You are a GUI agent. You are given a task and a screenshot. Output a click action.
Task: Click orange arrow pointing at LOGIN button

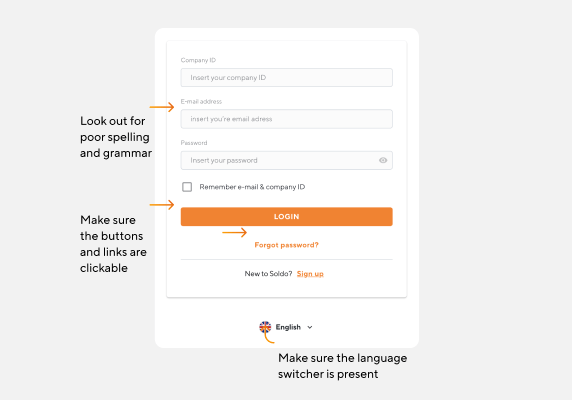pyautogui.click(x=162, y=205)
